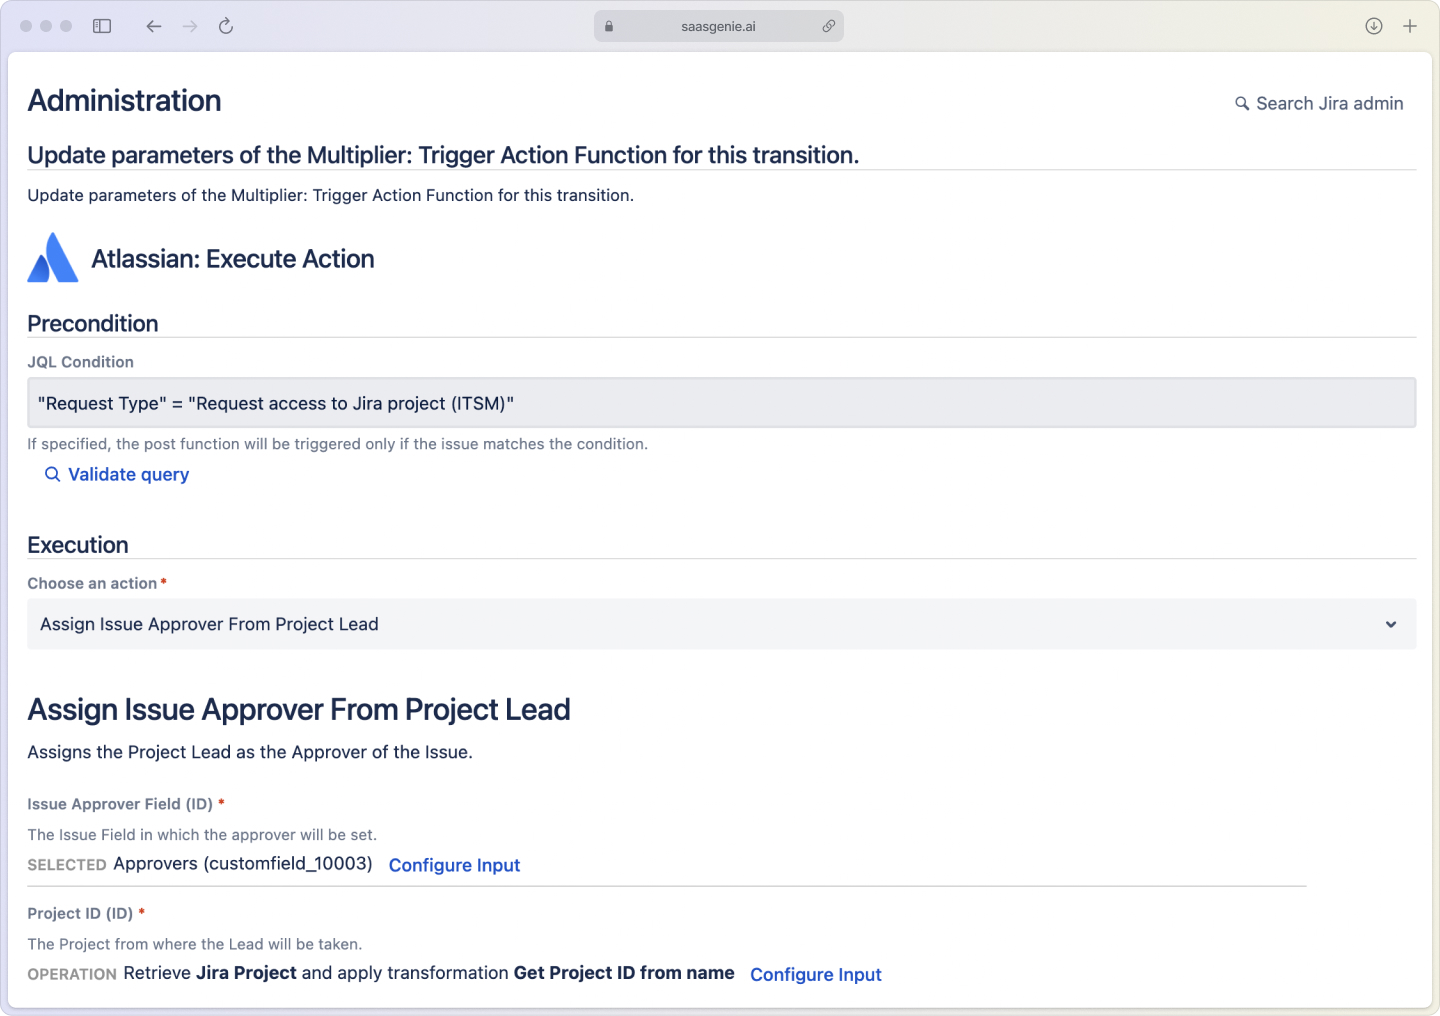Image resolution: width=1440 pixels, height=1016 pixels.
Task: Click the Issue Approver Field (ID) label
Action: tap(120, 804)
